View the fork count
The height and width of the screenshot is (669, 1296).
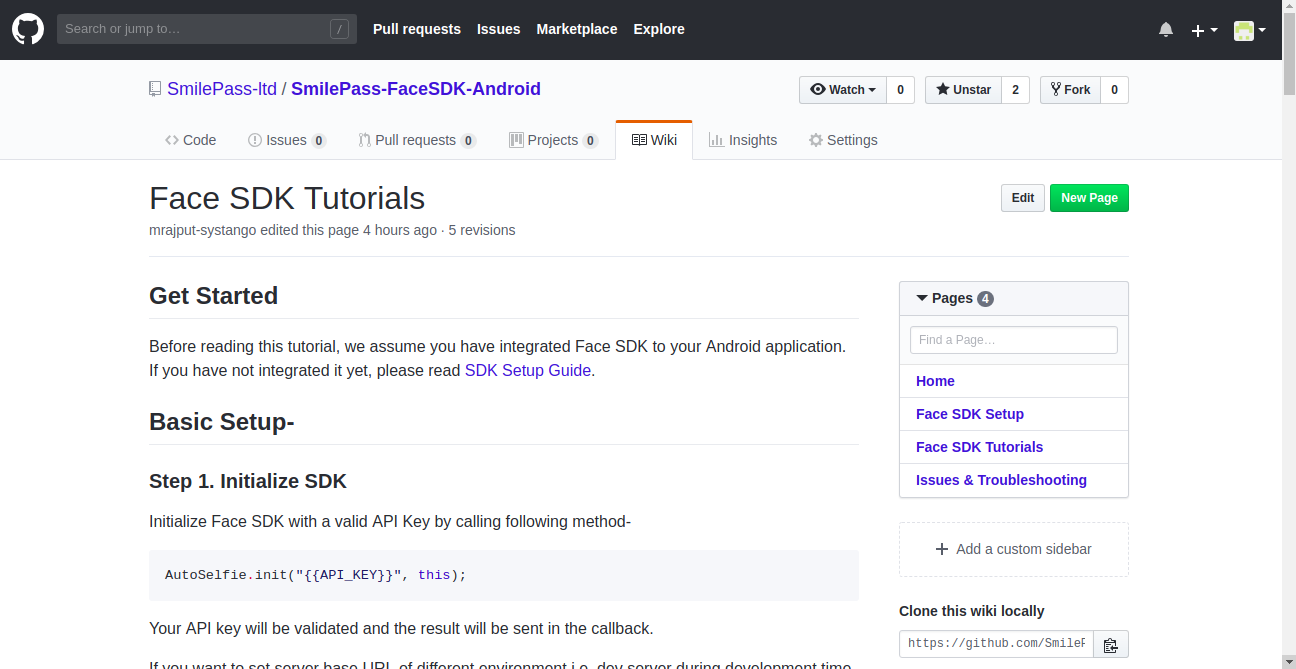click(1114, 90)
